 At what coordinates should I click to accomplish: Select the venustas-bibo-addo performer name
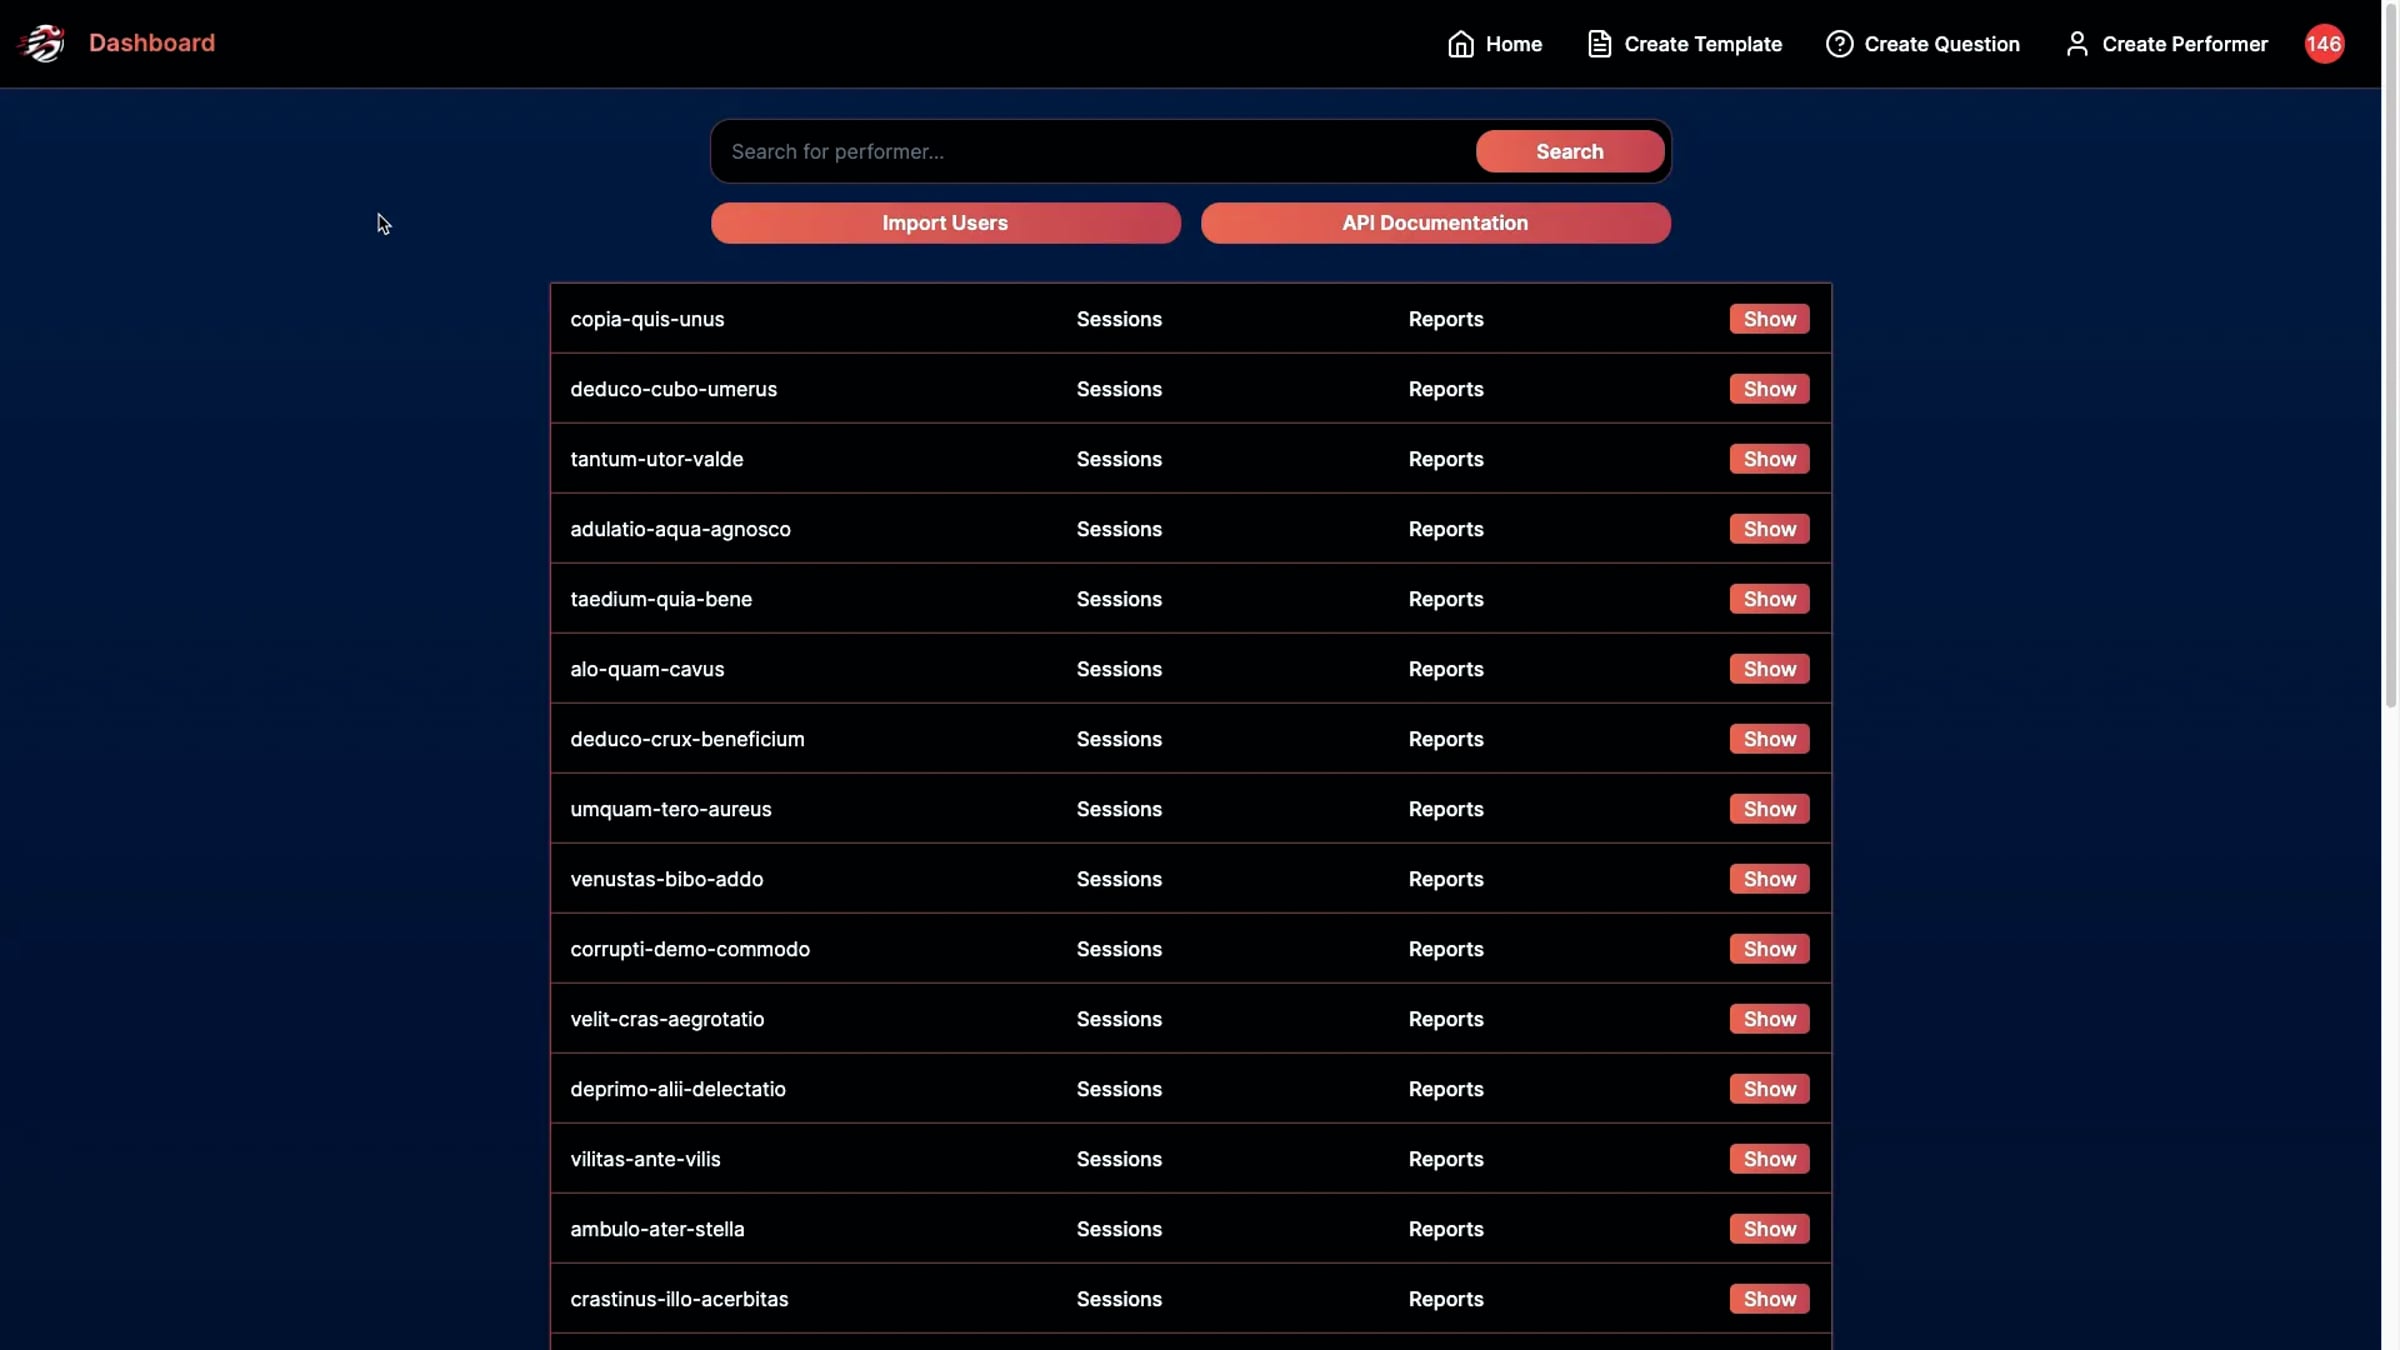click(x=666, y=879)
